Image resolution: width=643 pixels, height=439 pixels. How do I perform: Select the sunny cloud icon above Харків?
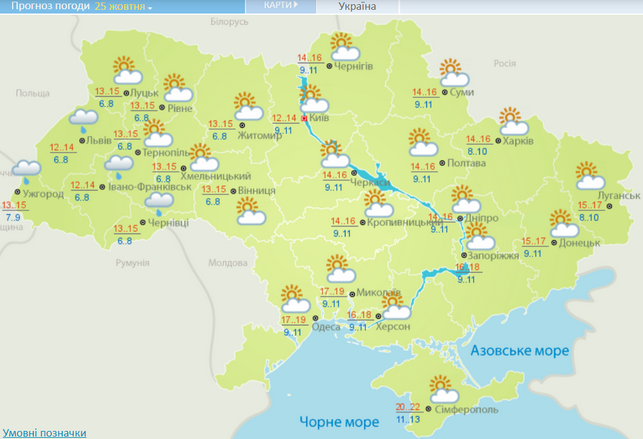coord(513,123)
